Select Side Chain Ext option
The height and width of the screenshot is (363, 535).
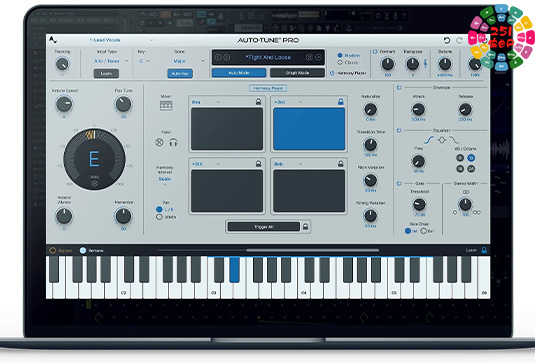423,231
